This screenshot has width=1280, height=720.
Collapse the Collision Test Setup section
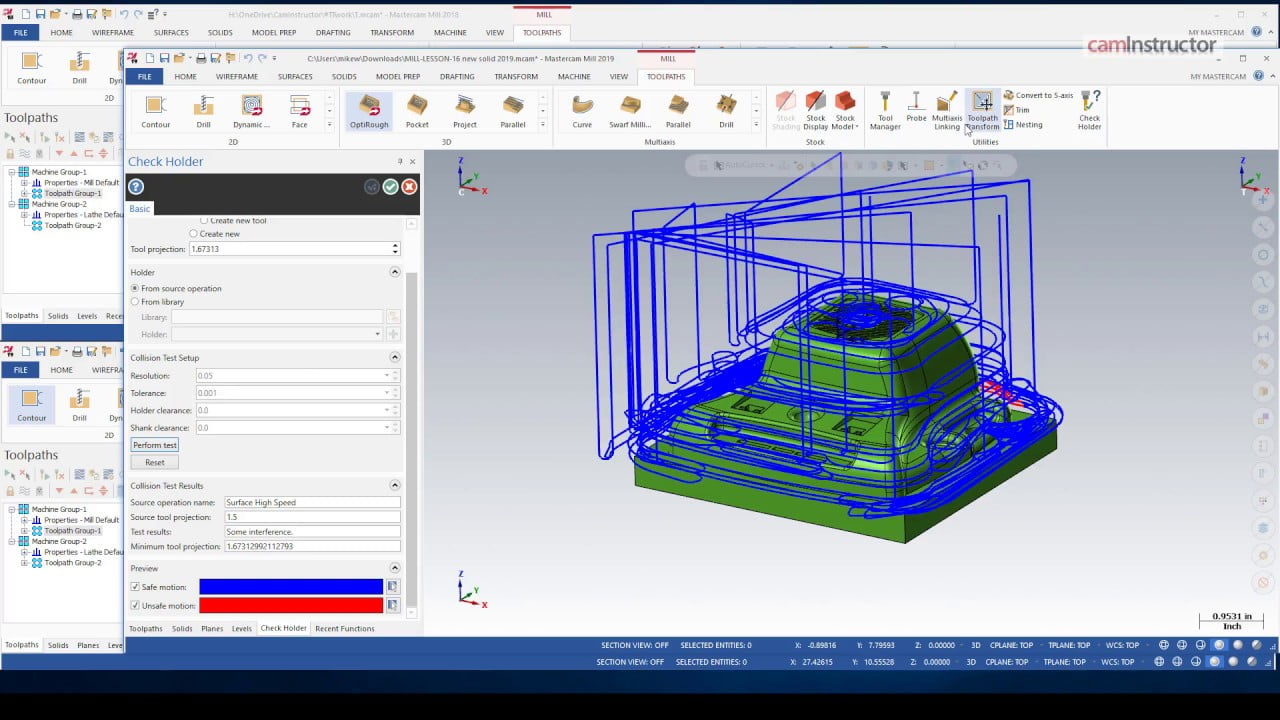[x=394, y=357]
